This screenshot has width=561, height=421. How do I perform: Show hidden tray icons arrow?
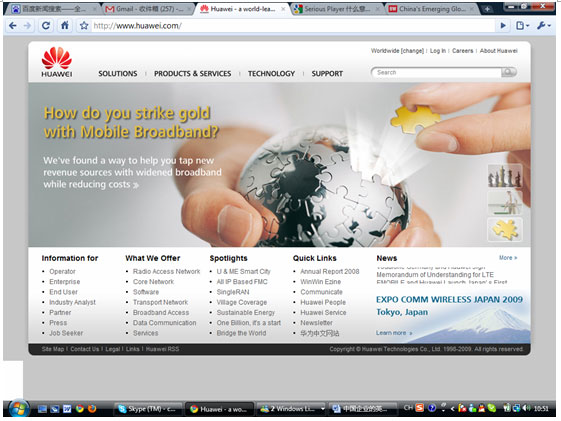coord(452,408)
